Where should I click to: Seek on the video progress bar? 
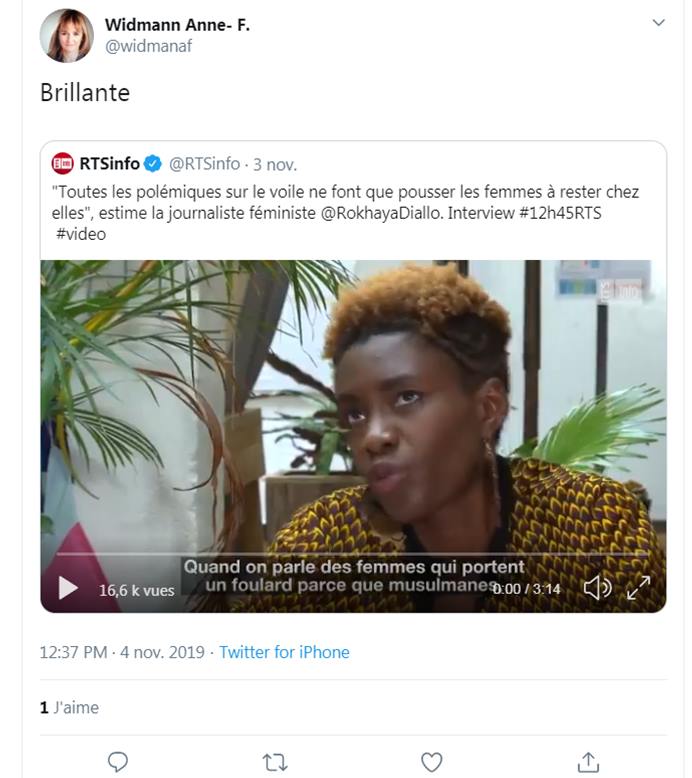coord(350,552)
